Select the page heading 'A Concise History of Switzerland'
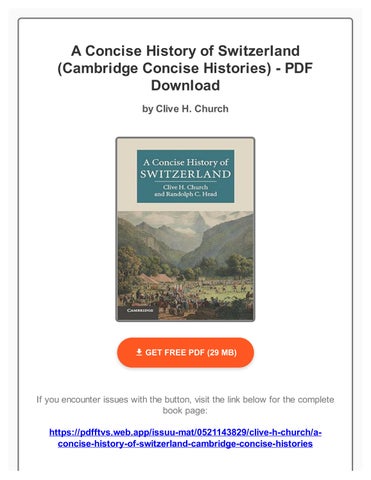 pos(185,51)
